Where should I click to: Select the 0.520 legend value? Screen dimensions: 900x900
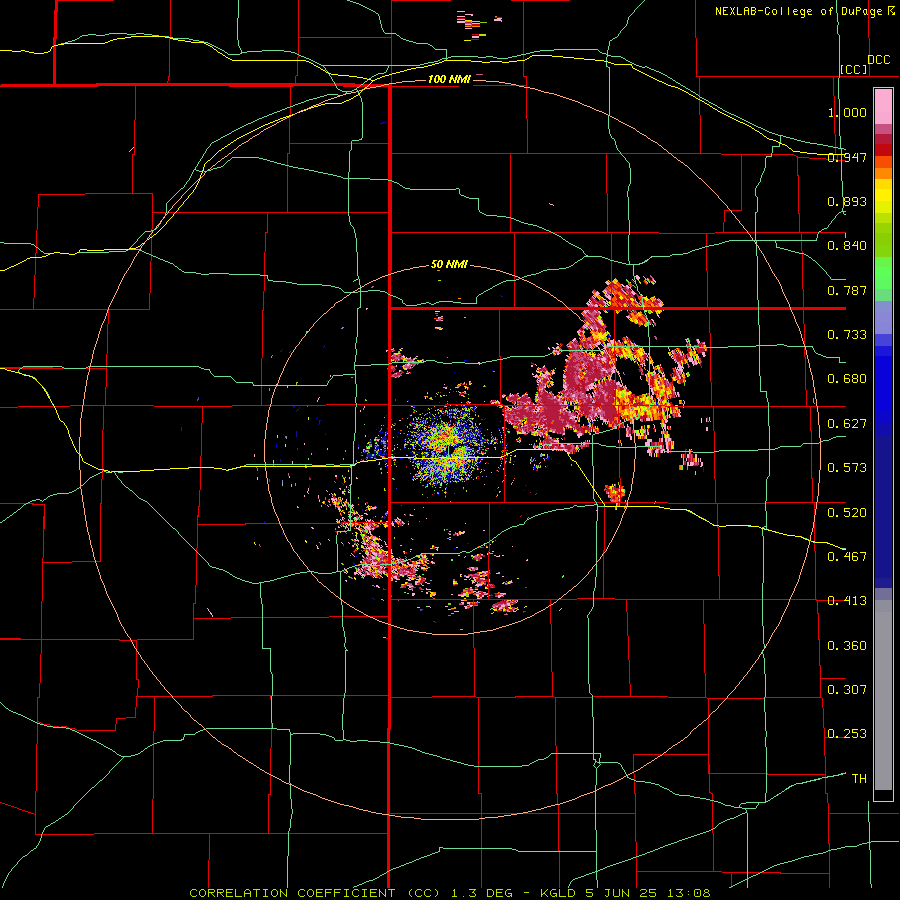(847, 513)
